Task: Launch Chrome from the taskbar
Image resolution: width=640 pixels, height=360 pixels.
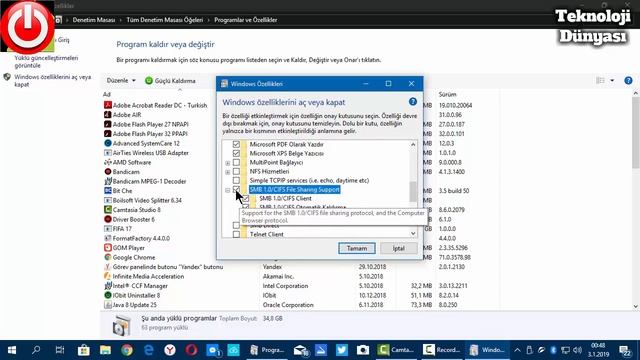Action: coord(127,350)
